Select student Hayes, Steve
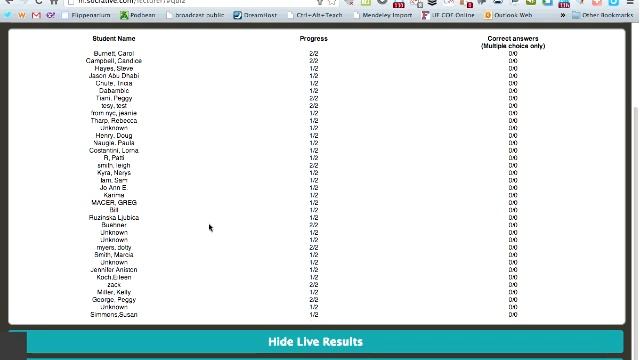 tap(114, 68)
